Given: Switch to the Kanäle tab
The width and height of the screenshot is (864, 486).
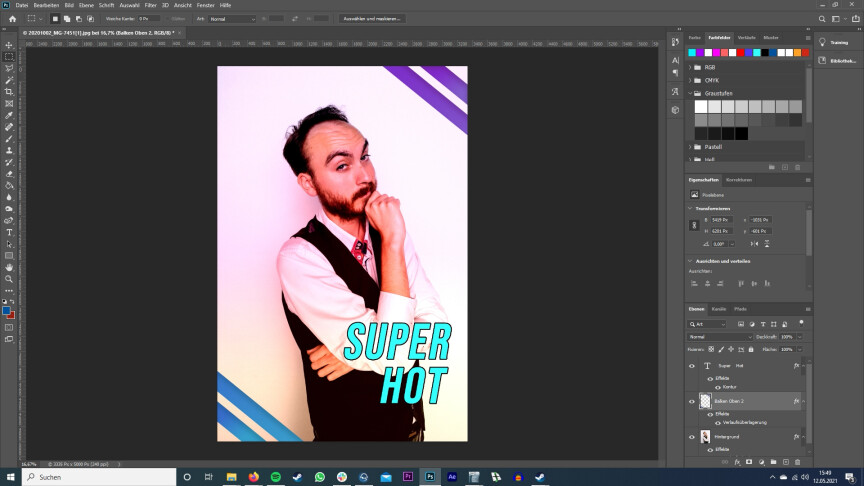Looking at the screenshot, I should (718, 309).
